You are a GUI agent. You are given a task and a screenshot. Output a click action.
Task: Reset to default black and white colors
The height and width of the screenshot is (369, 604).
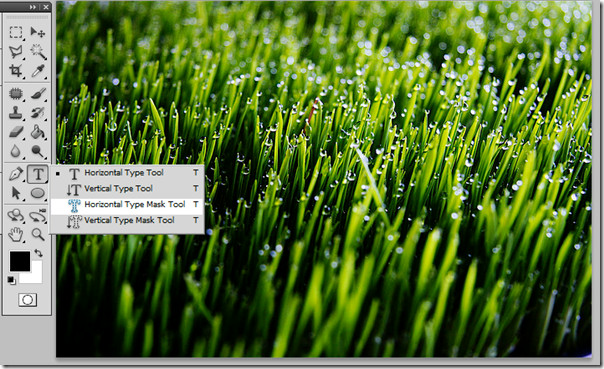pyautogui.click(x=12, y=280)
